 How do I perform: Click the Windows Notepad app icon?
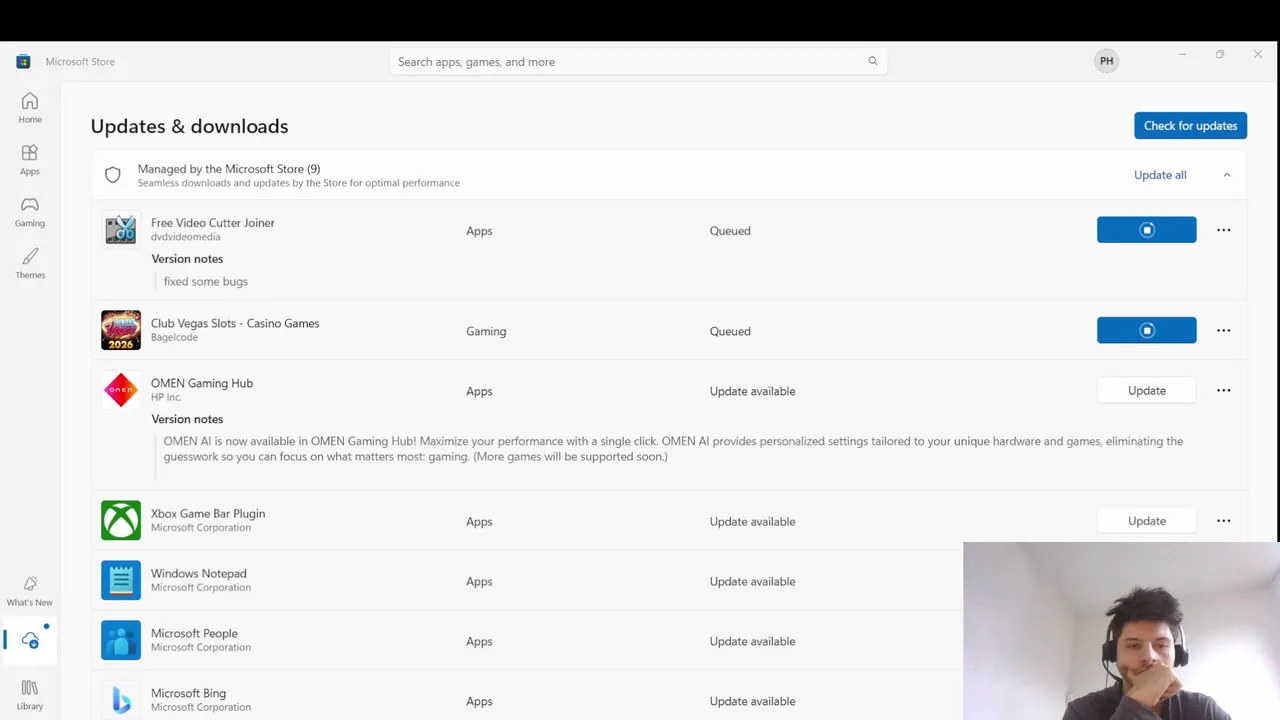pos(121,580)
